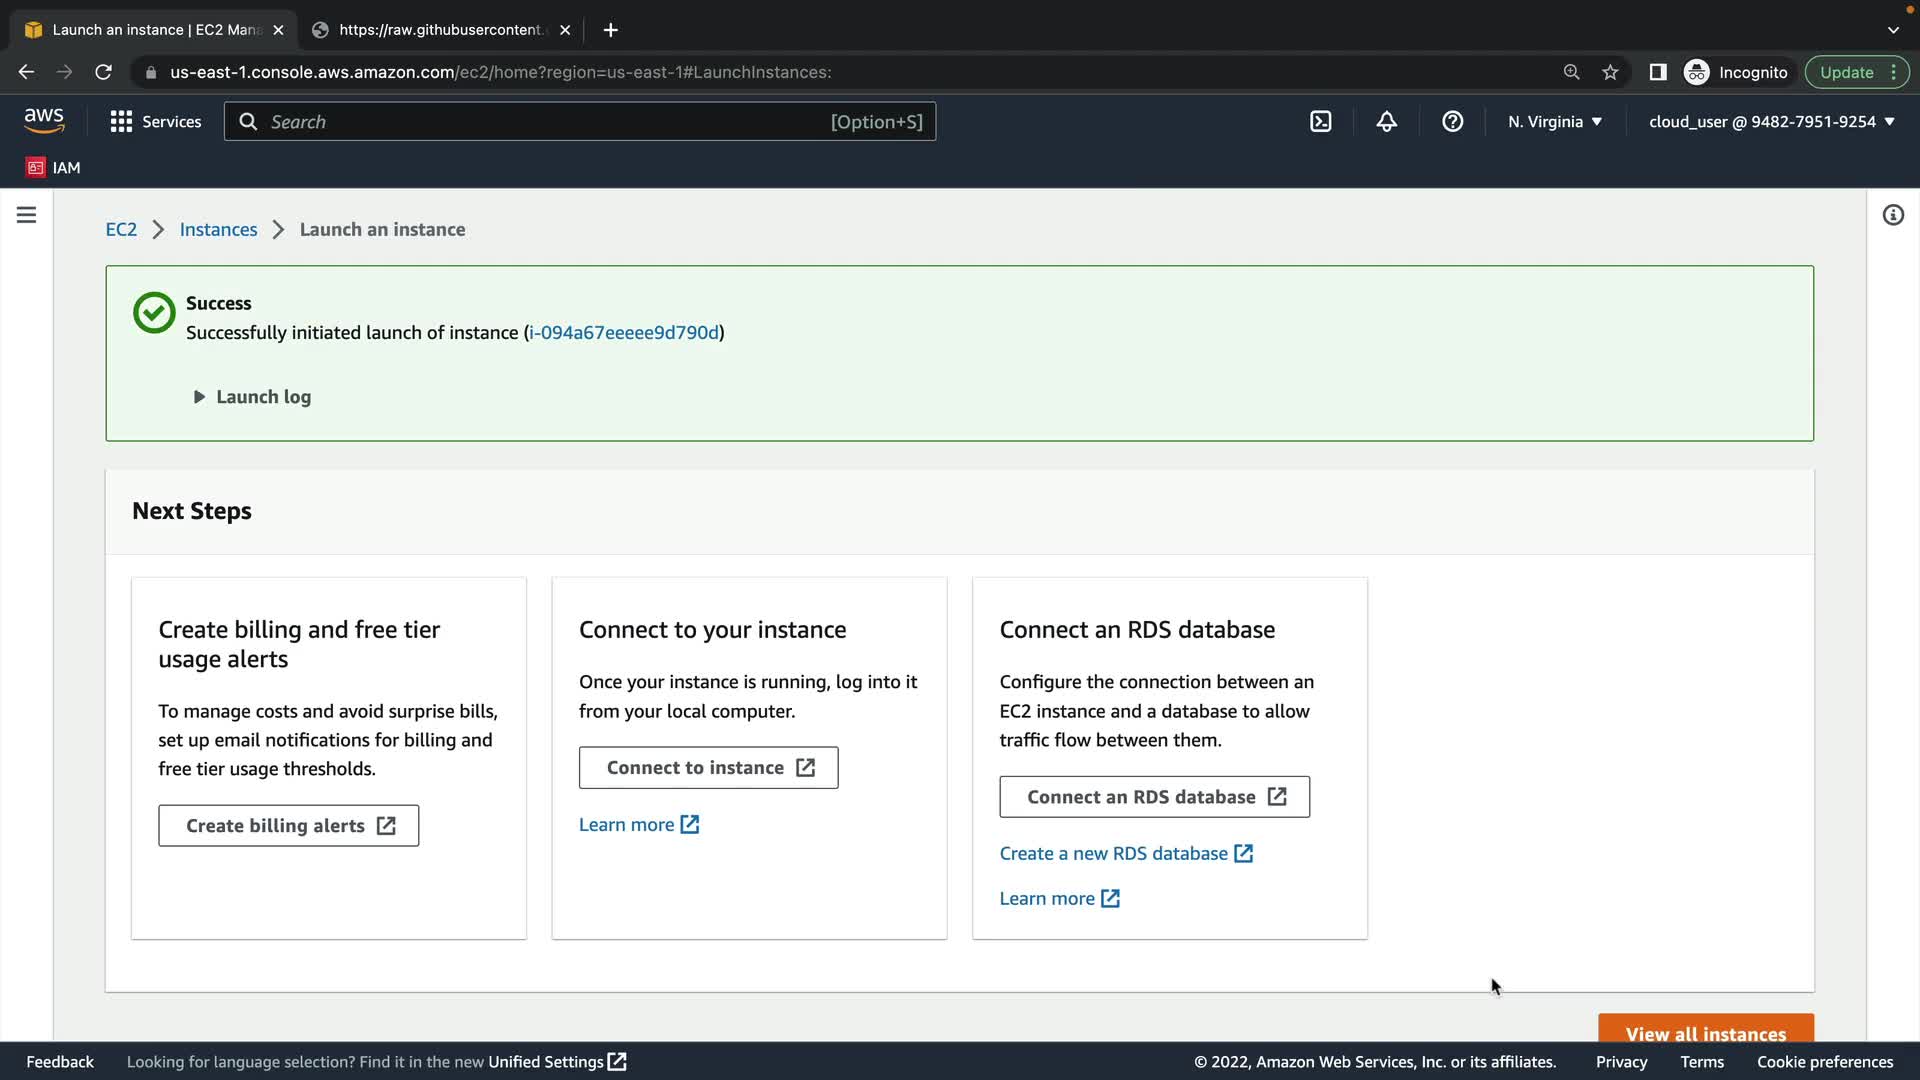Open the IAM shortcut in favorites bar
Viewport: 1920px width, 1080px height.
pyautogui.click(x=54, y=168)
